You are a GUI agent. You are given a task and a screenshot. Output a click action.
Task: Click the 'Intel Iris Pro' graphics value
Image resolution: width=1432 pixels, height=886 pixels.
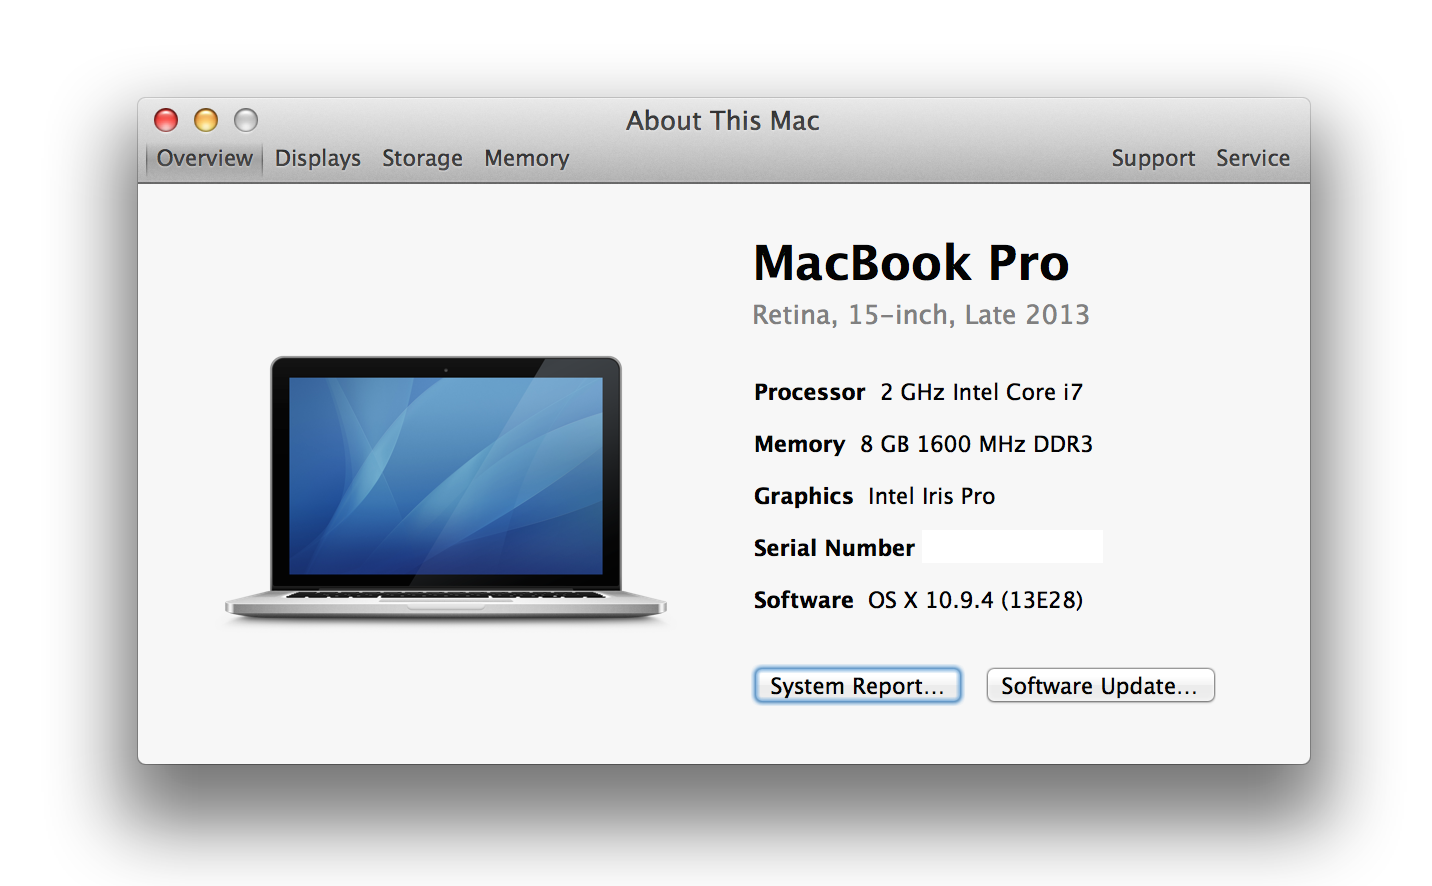(x=931, y=496)
